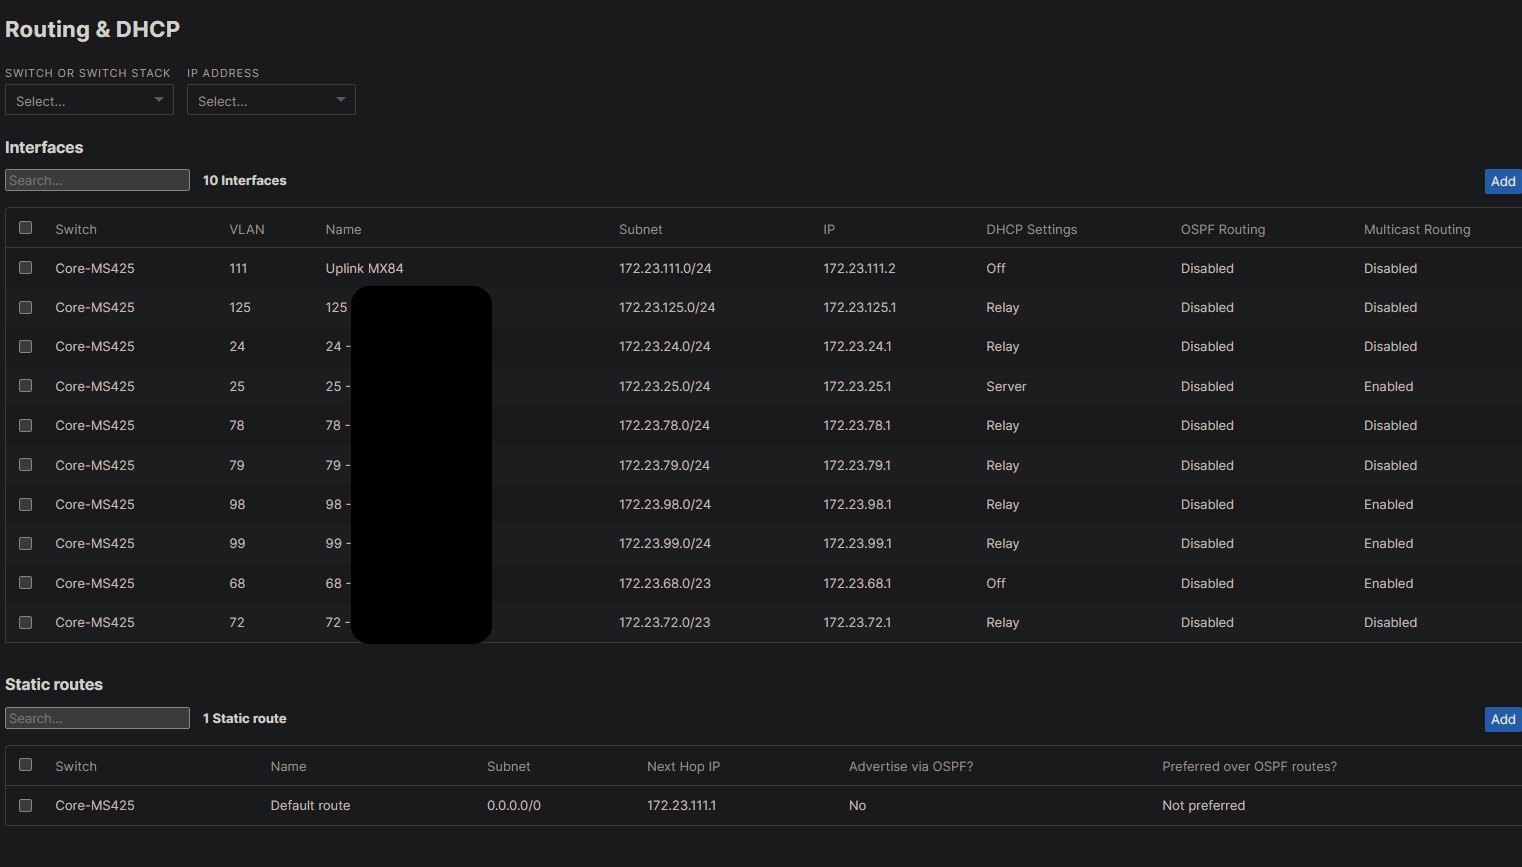
Task: Check the select-all checkbox in Interfaces table
Action: 25,228
